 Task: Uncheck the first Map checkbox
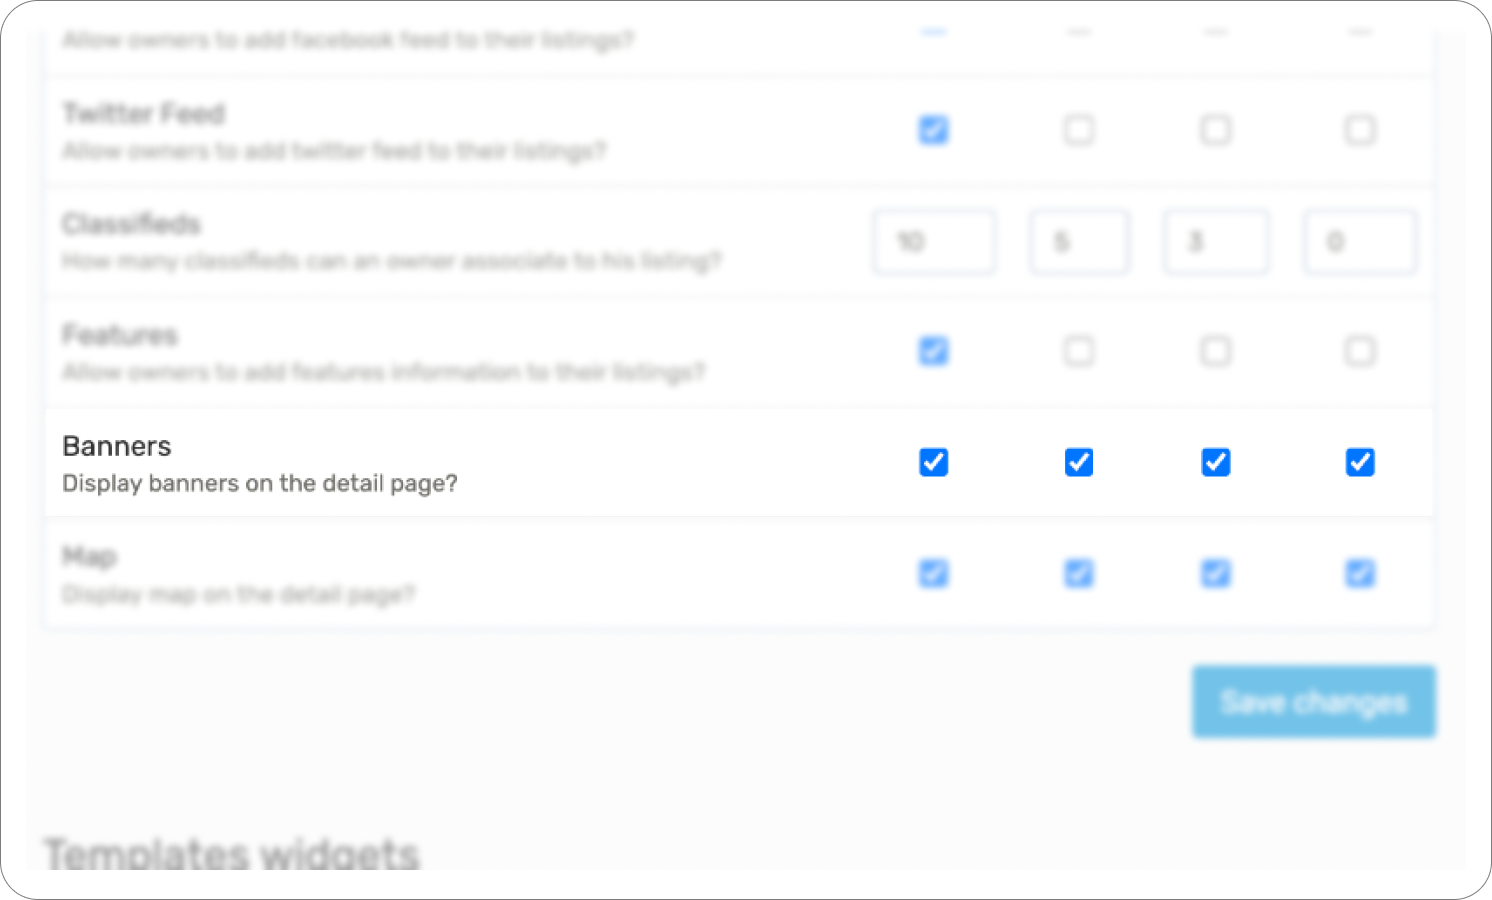tap(933, 573)
